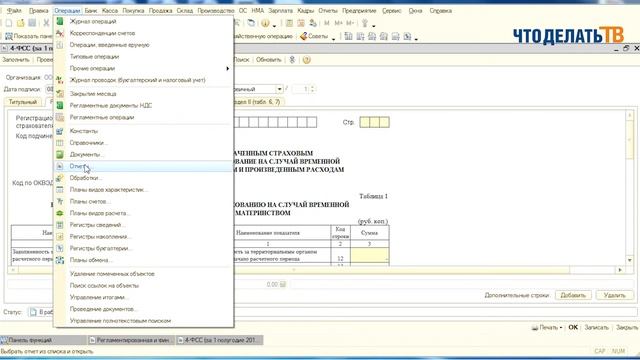Click the Удалить button
Viewport: 640px width, 360px height.
[615, 295]
